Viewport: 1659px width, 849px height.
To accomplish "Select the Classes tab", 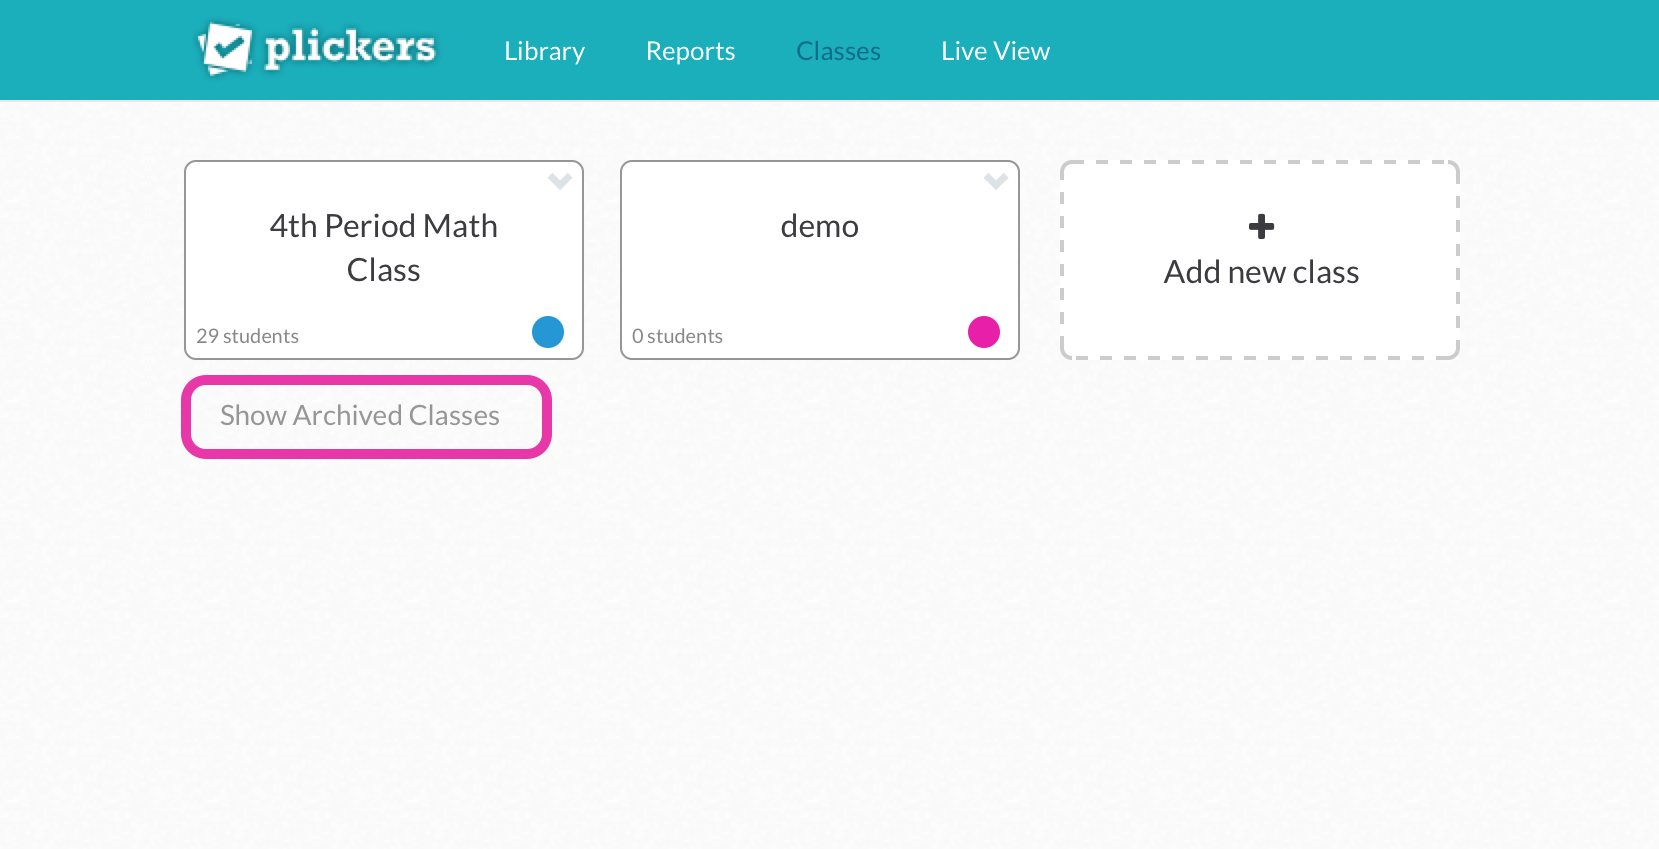I will tap(838, 51).
